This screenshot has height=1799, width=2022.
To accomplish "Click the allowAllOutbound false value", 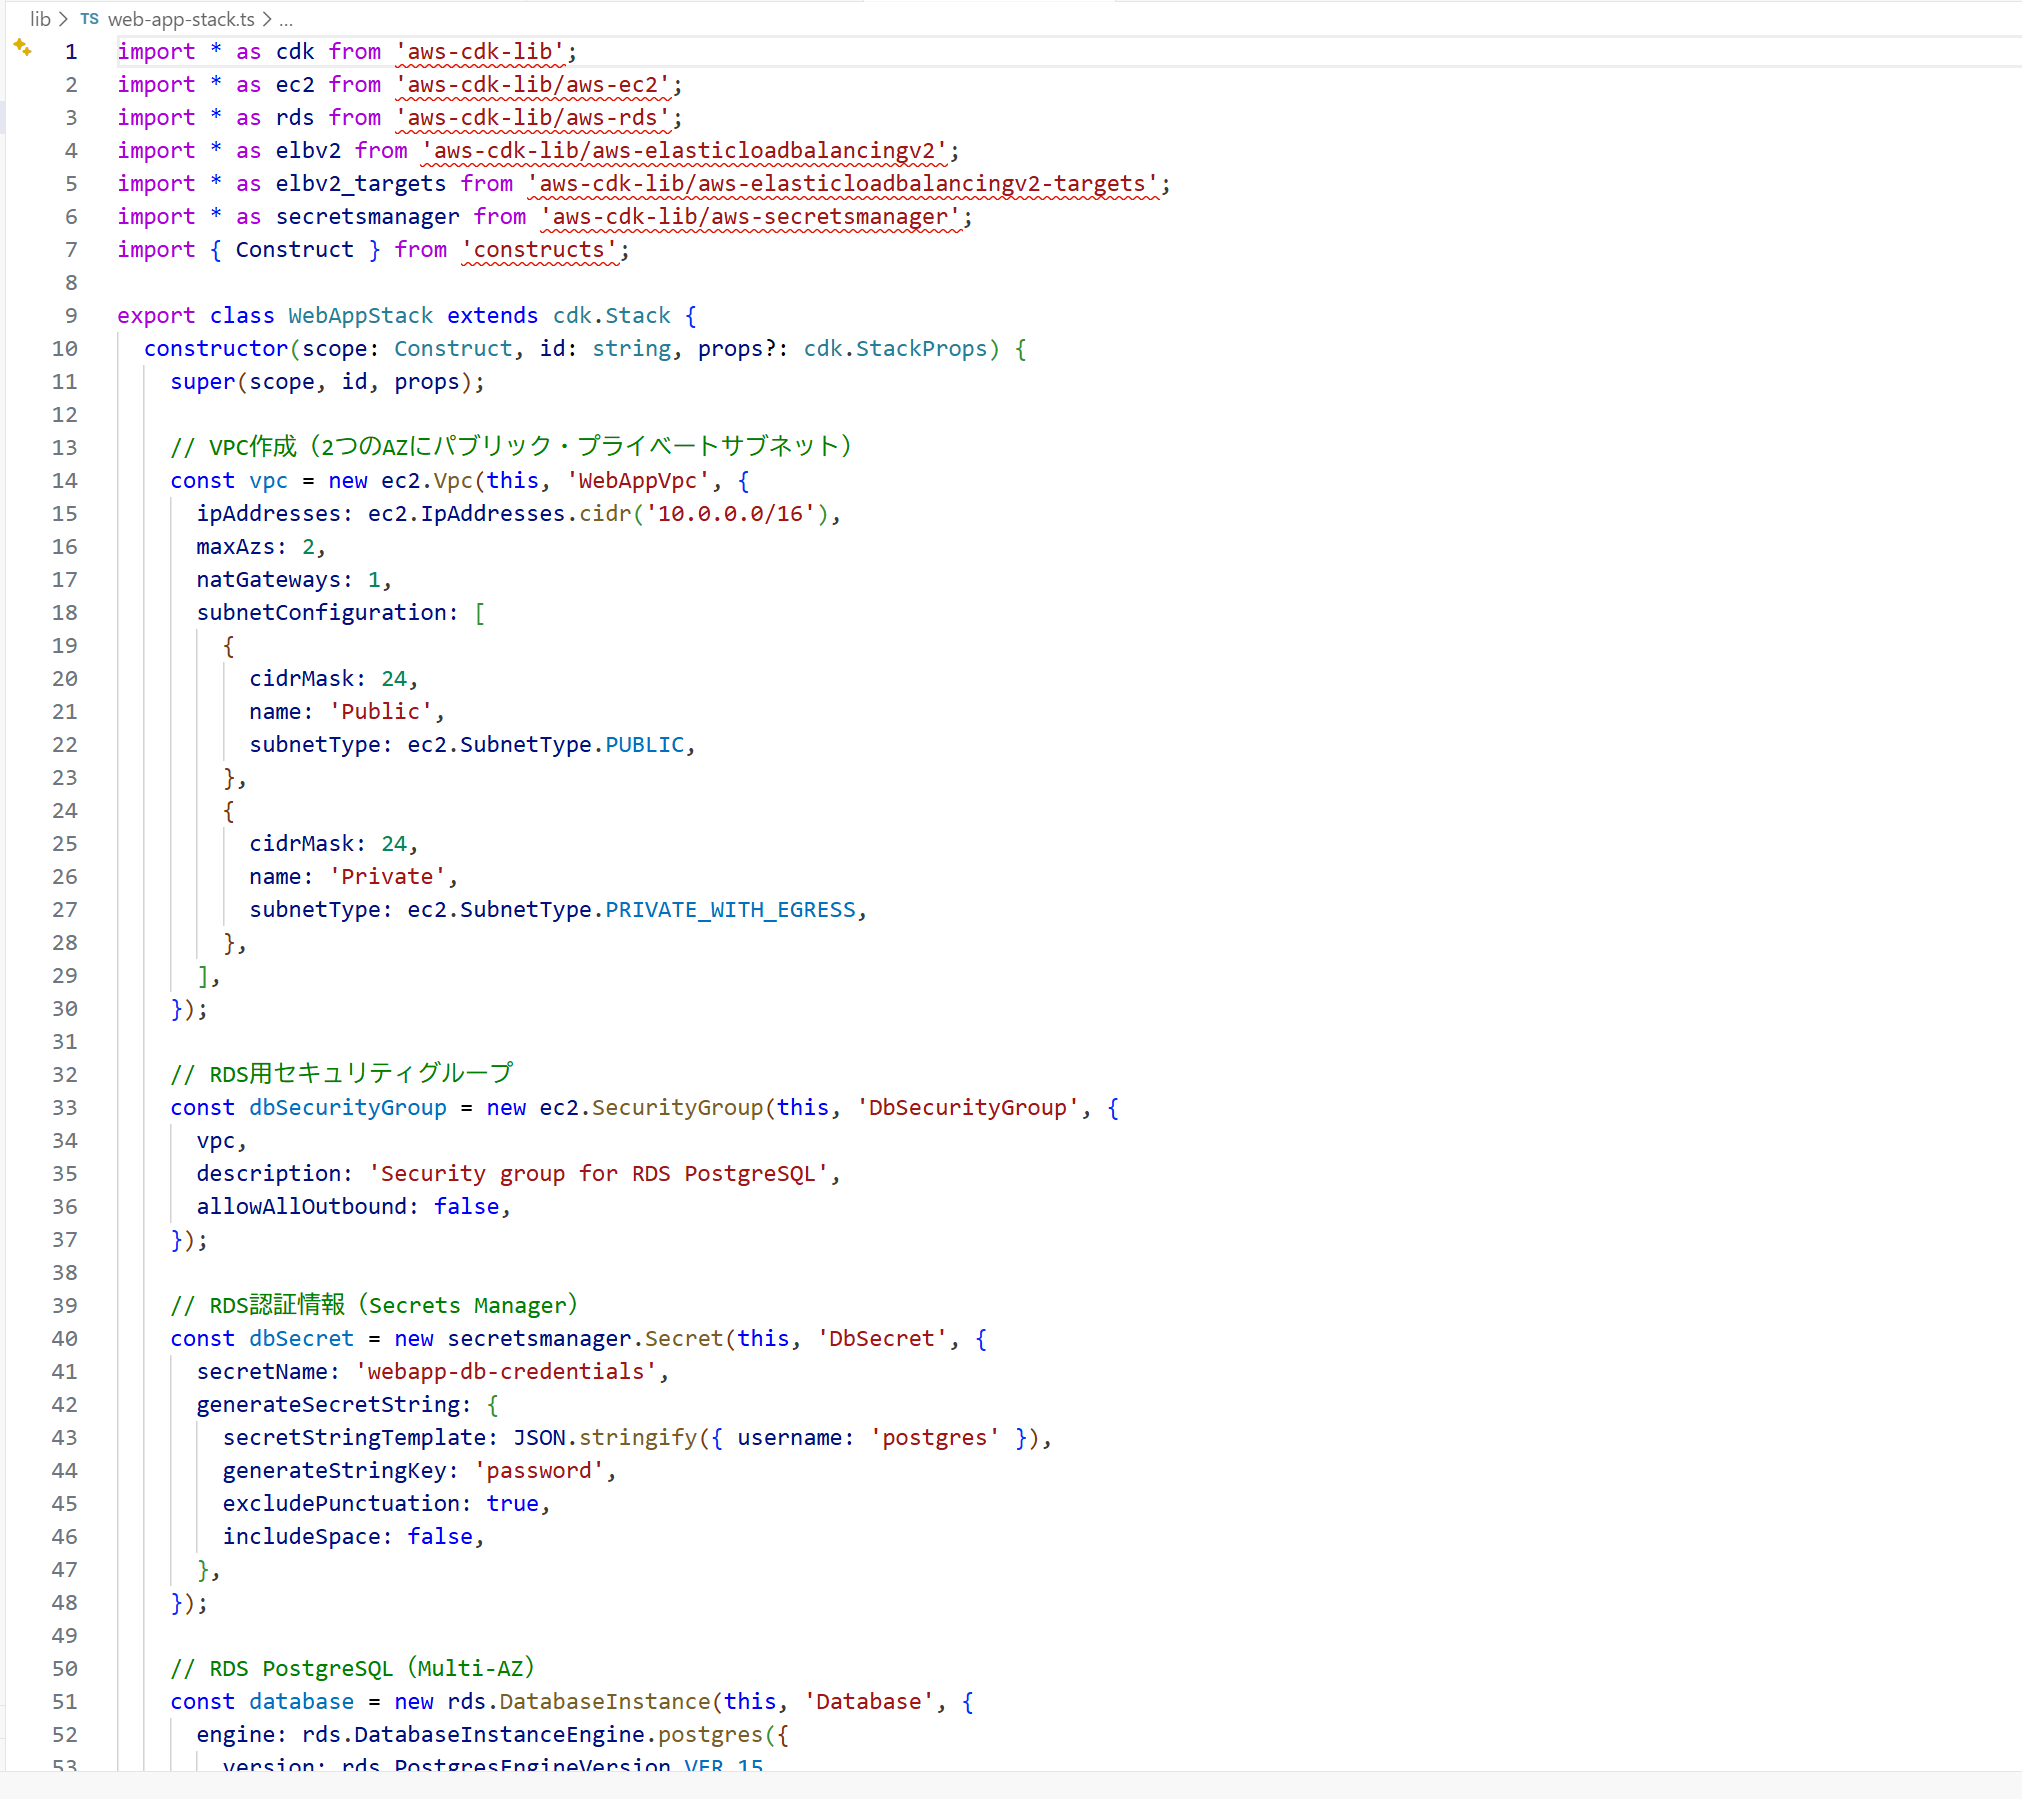I will pos(466,1206).
